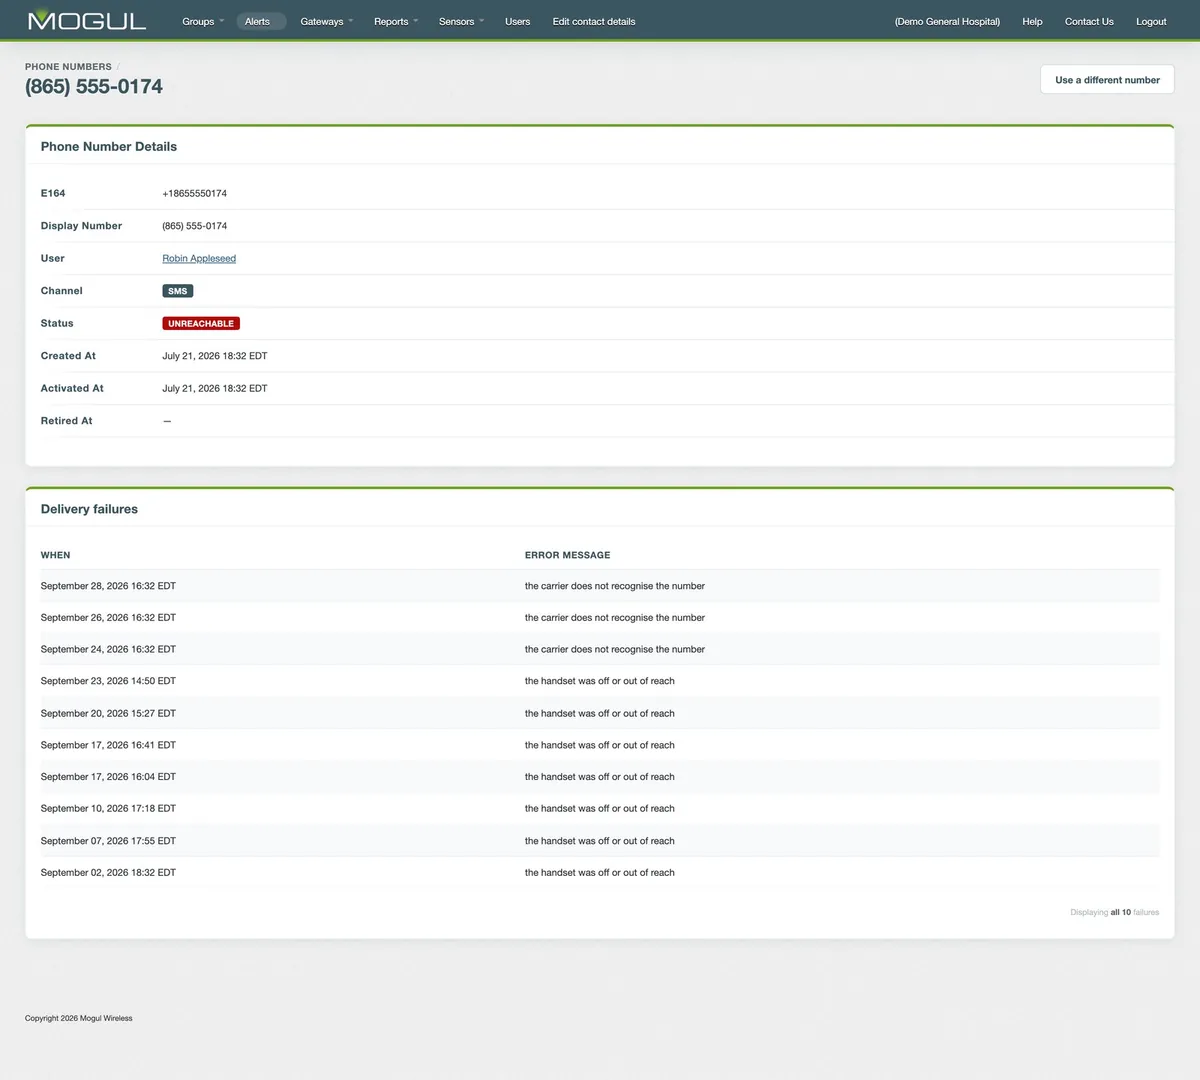Click the Displaying all 10 failures text
Screen dimensions: 1200x1080
tap(1114, 912)
